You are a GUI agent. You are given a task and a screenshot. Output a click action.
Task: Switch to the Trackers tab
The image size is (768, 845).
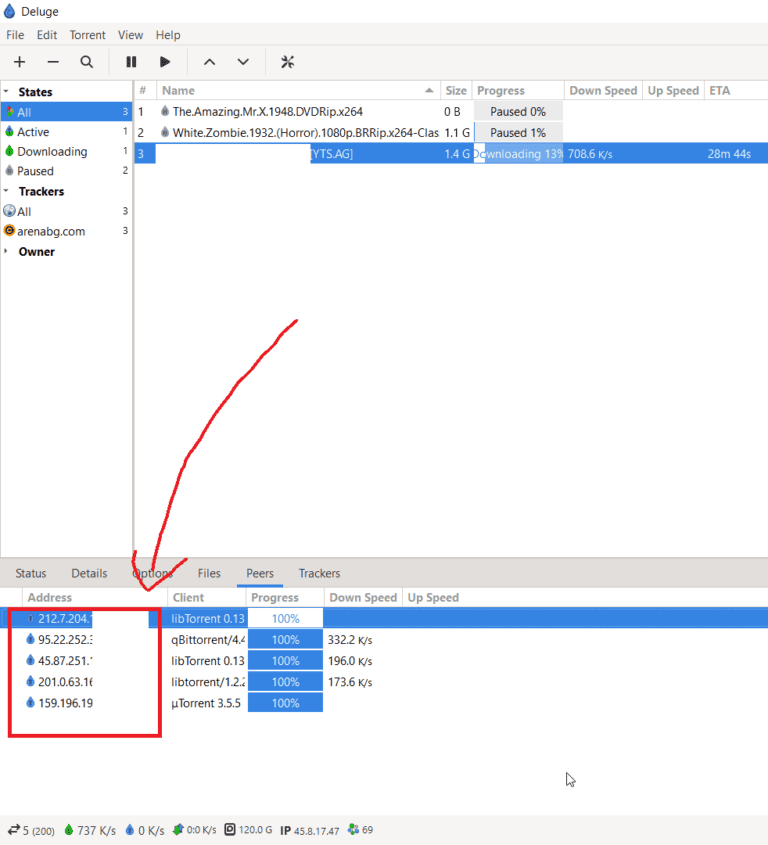click(319, 573)
